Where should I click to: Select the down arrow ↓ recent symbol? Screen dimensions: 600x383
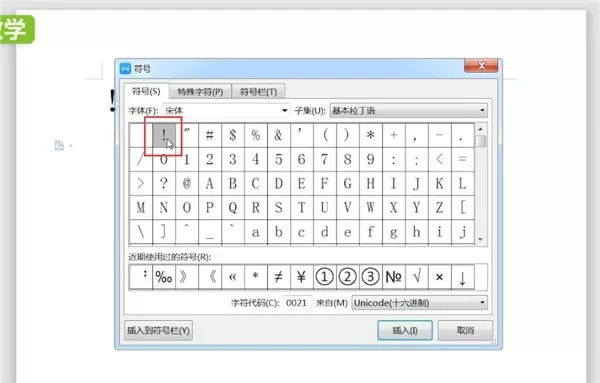pyautogui.click(x=462, y=277)
